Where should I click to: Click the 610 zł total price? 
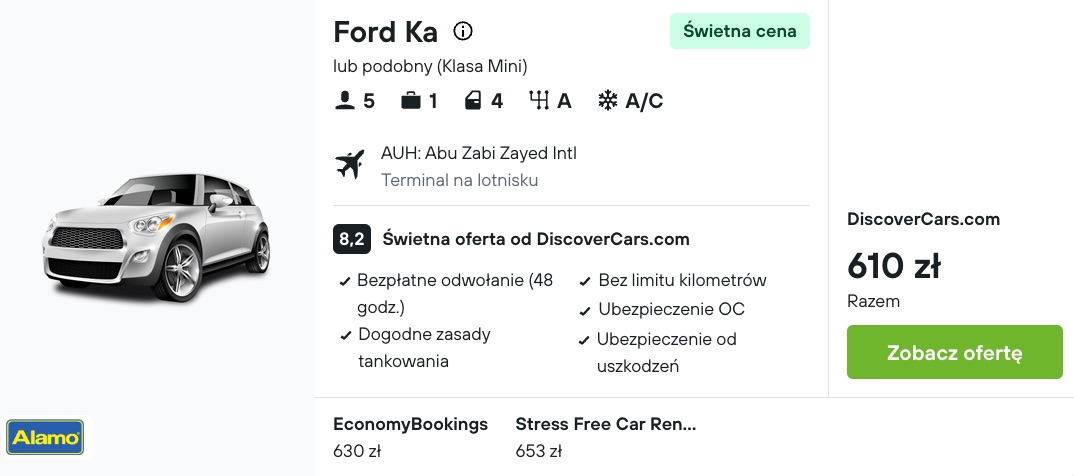pyautogui.click(x=894, y=266)
